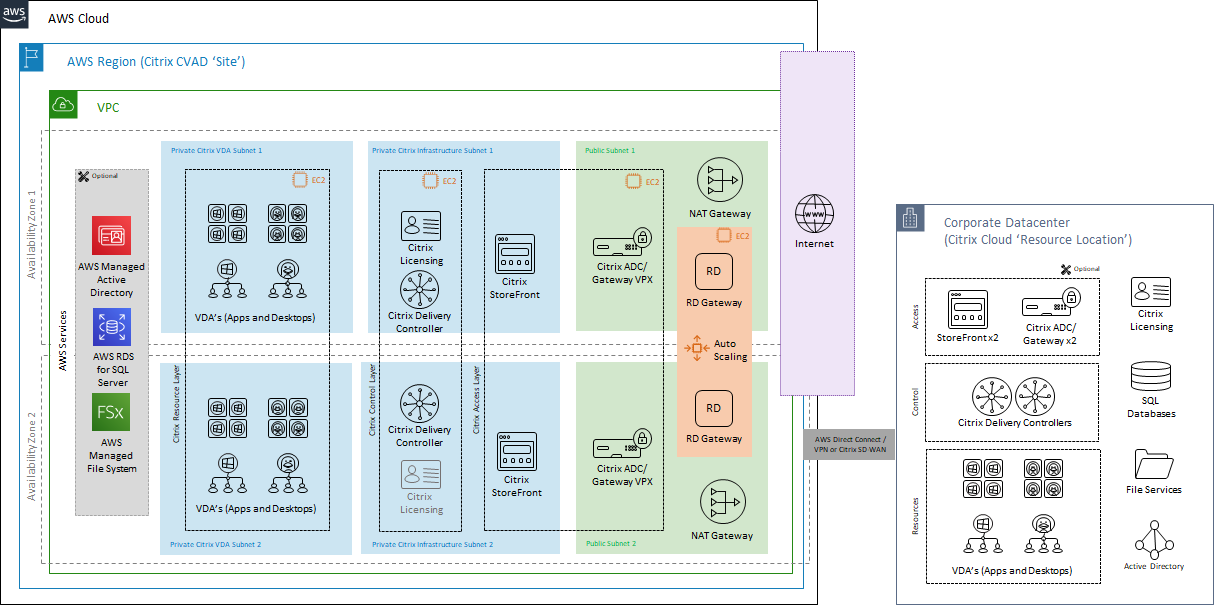Click the upper RD Gateway icon

point(714,270)
